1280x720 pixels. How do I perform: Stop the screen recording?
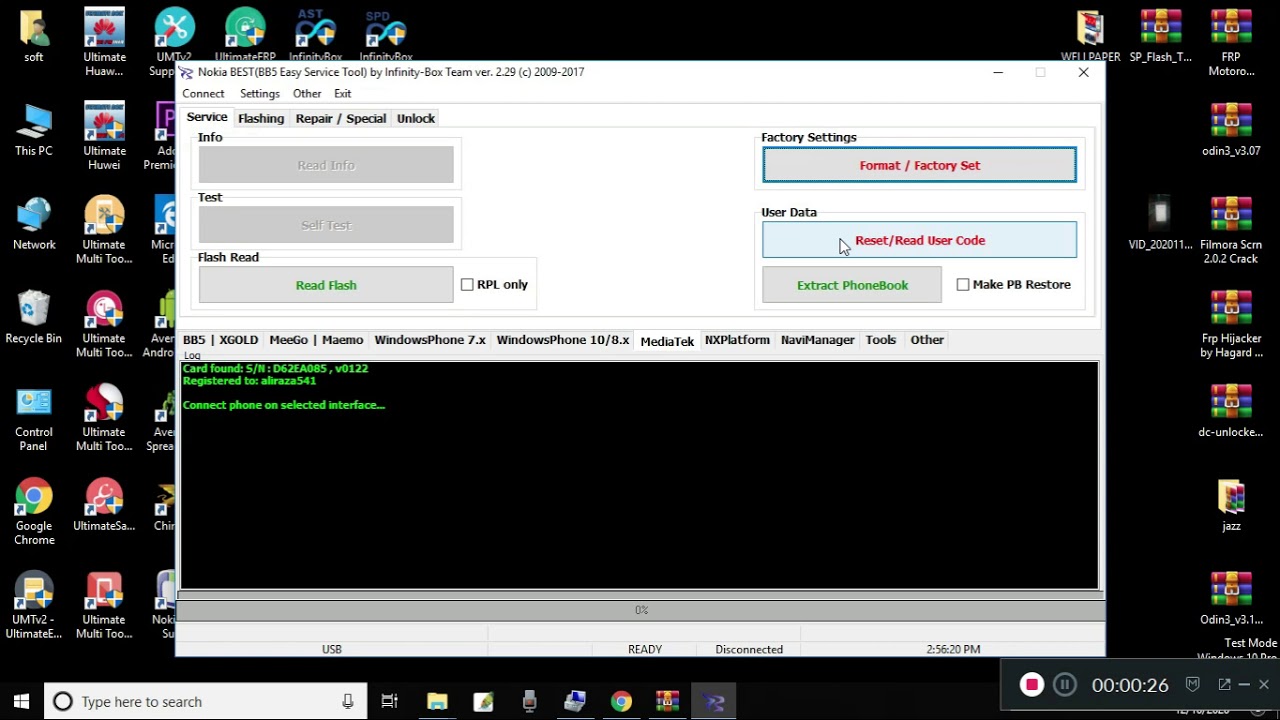[1032, 685]
